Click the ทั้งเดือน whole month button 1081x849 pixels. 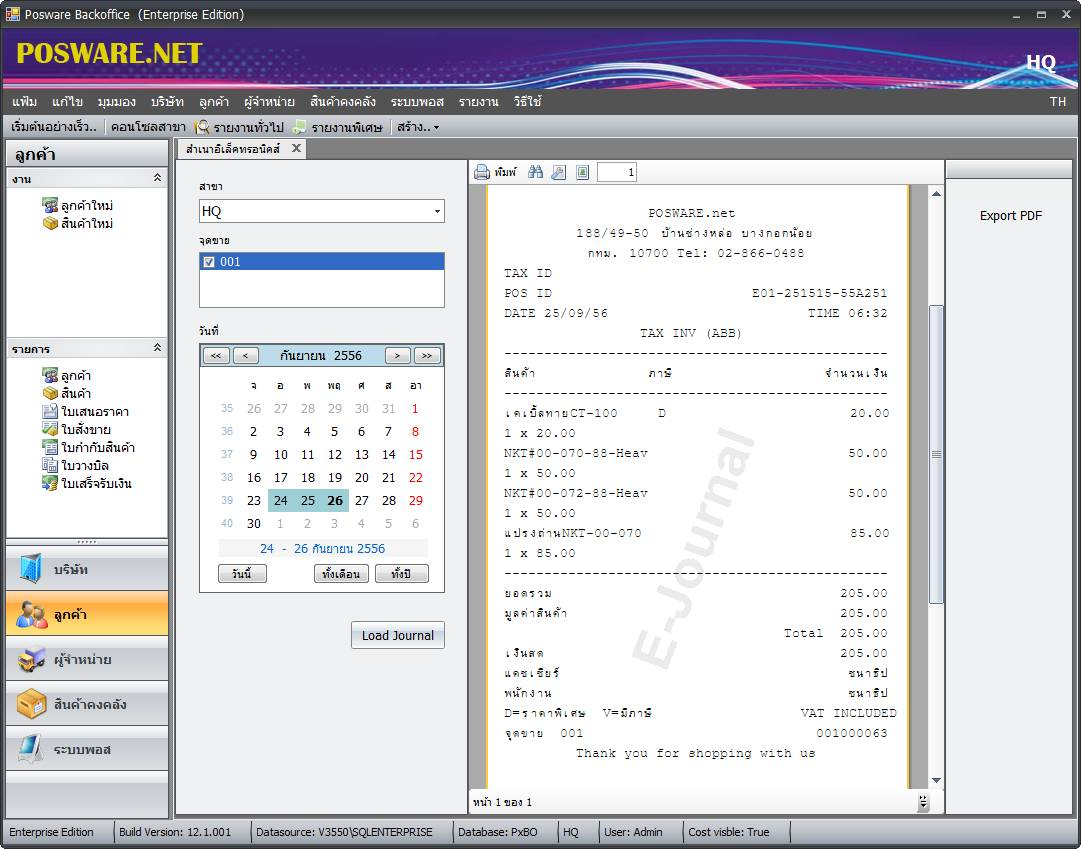(341, 573)
